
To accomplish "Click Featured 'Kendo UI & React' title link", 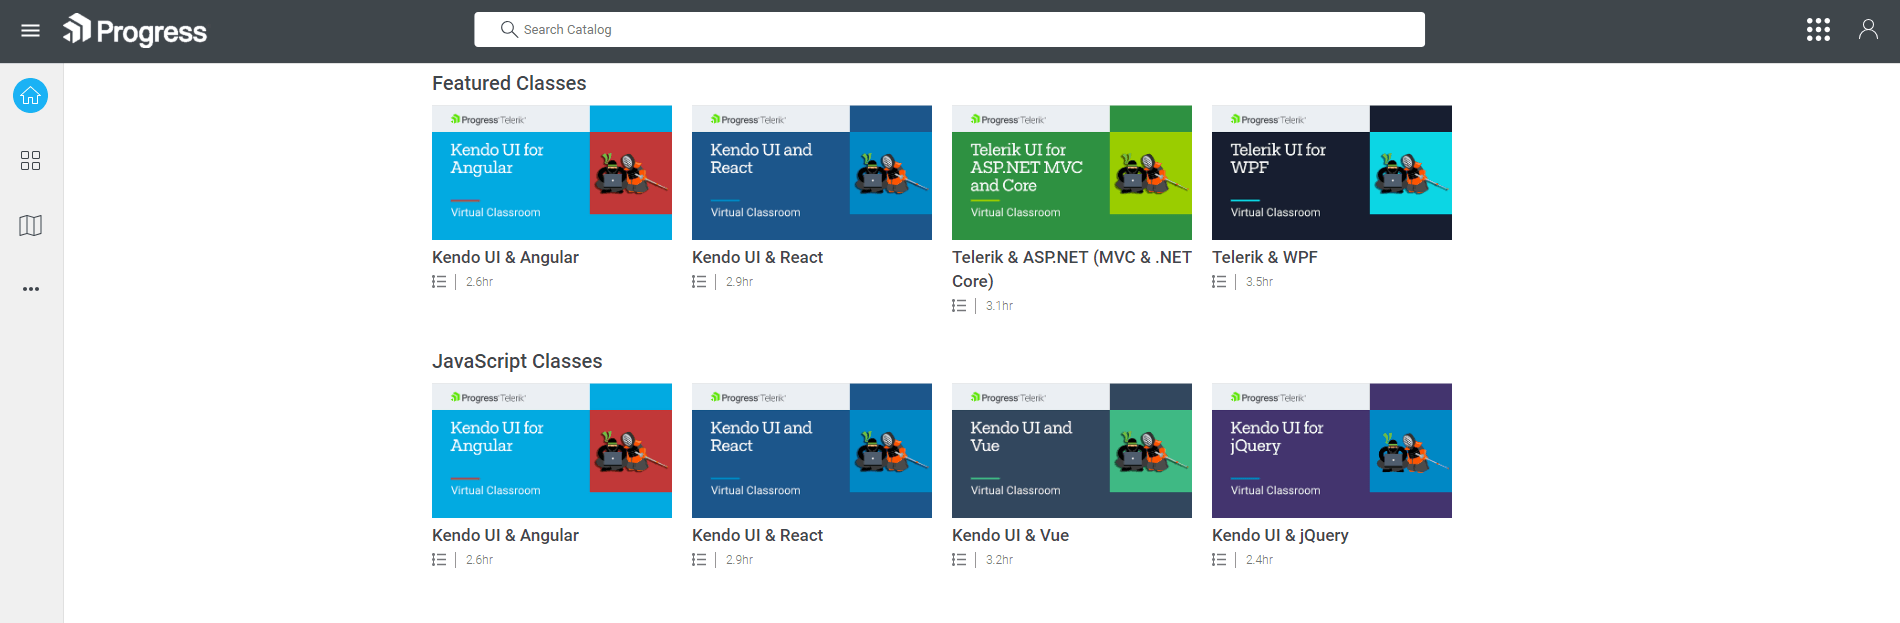I will pos(757,257).
